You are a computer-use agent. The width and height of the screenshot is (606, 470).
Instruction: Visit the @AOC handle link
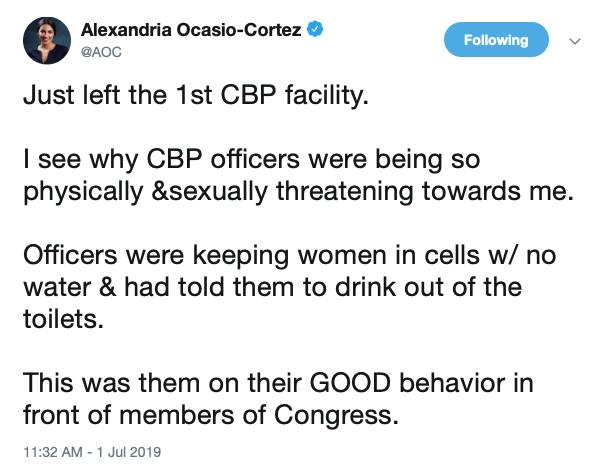click(101, 52)
